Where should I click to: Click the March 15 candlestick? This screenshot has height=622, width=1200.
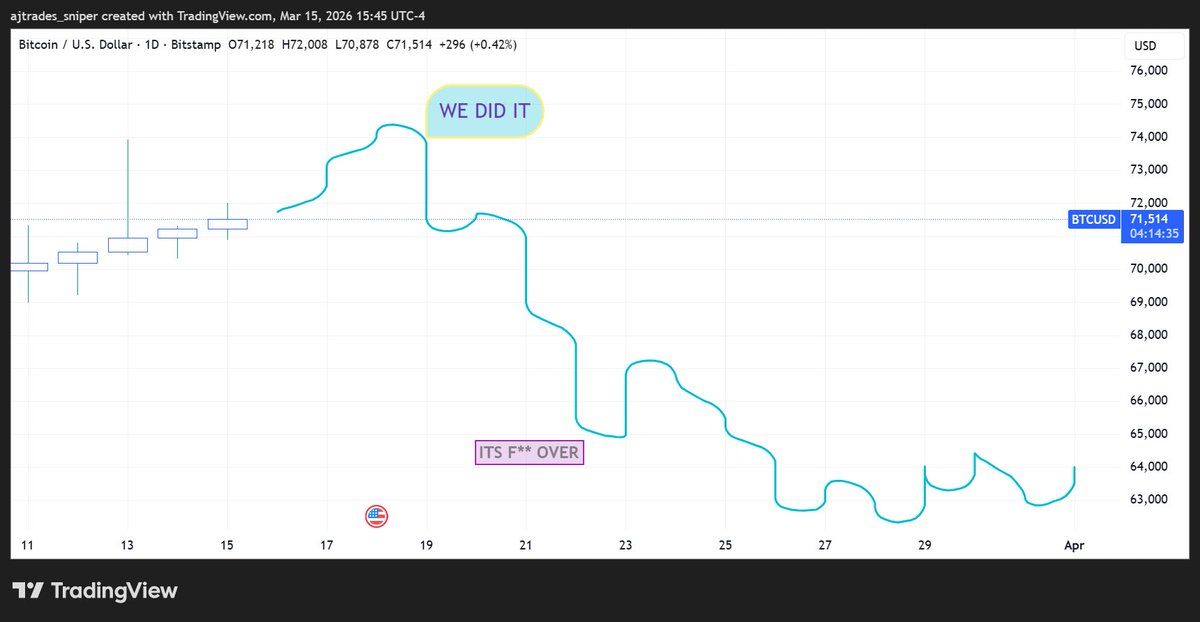point(227,224)
